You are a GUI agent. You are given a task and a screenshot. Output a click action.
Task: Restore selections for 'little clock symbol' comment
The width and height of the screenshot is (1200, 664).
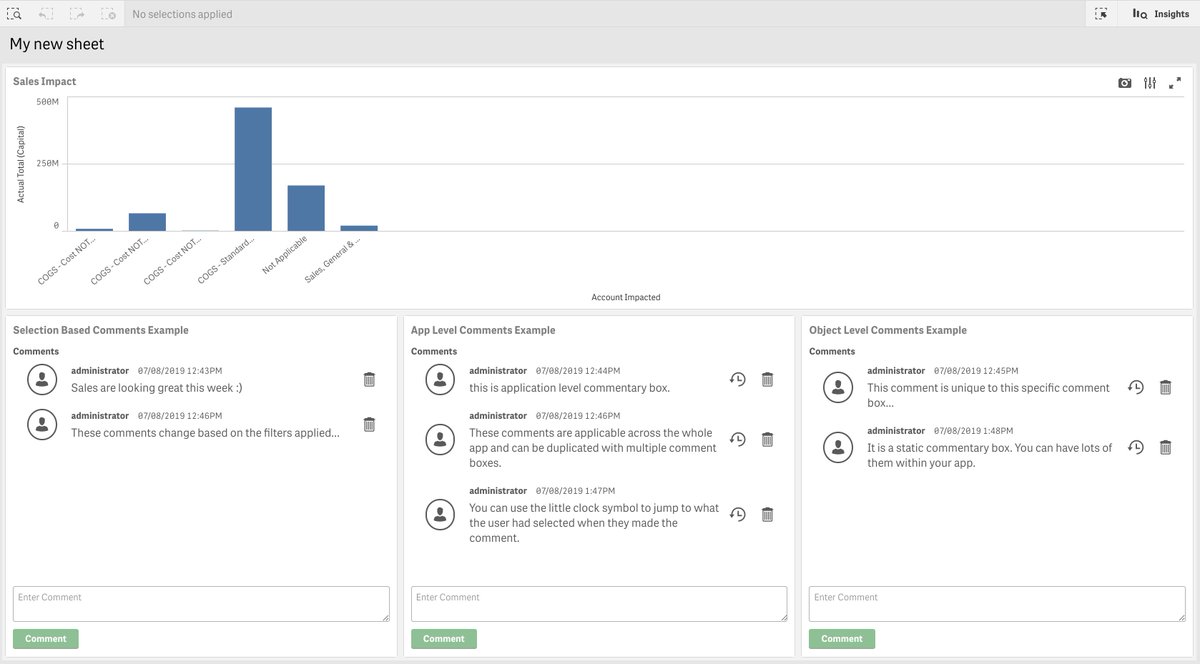click(737, 514)
